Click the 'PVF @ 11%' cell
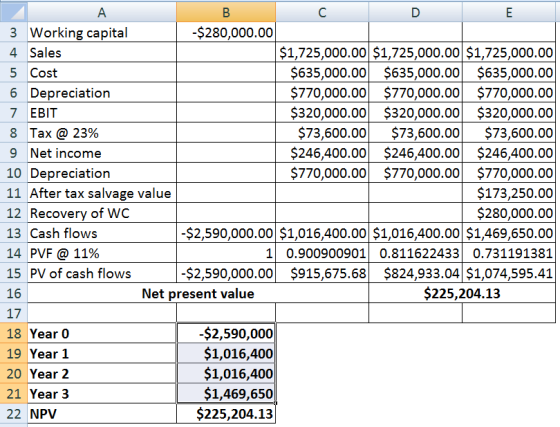The width and height of the screenshot is (560, 427). click(x=102, y=253)
